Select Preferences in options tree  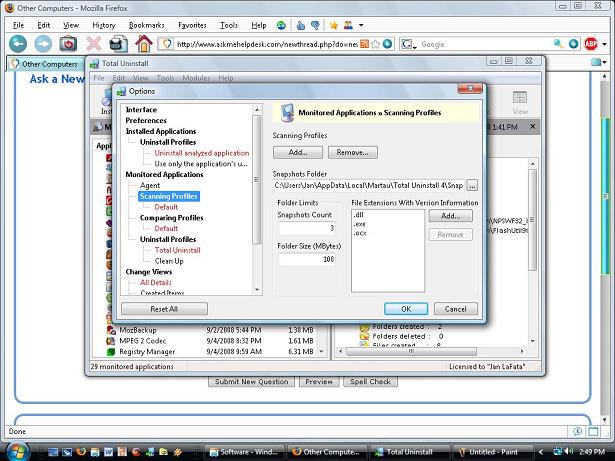(x=146, y=120)
